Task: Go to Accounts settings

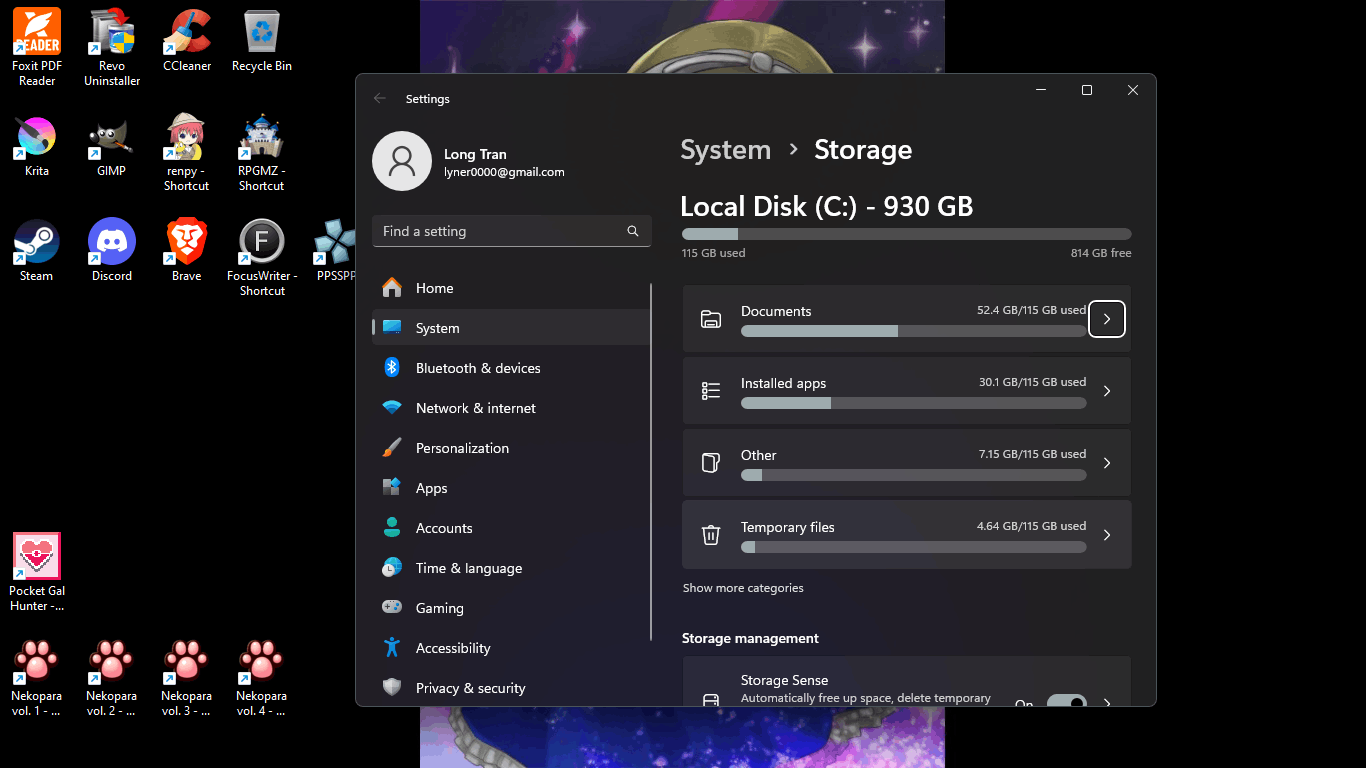Action: [511, 528]
